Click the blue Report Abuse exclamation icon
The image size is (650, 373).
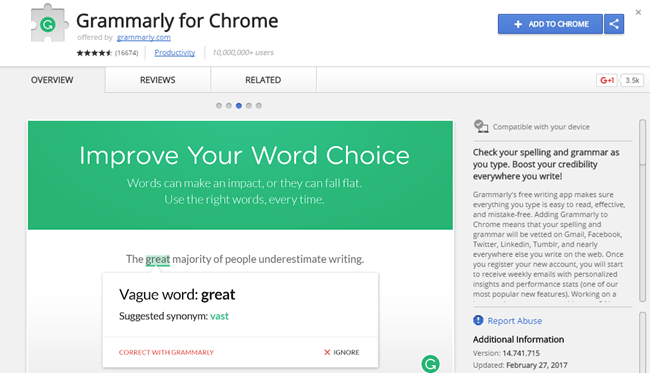[478, 320]
